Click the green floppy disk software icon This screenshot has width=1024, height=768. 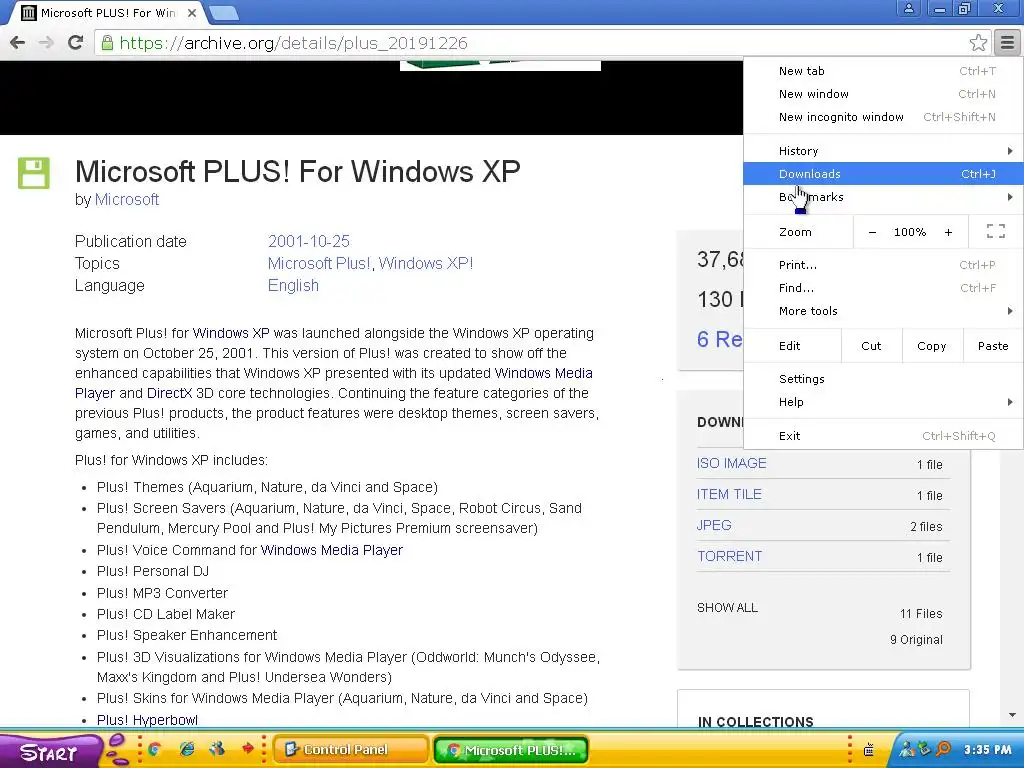tap(33, 173)
